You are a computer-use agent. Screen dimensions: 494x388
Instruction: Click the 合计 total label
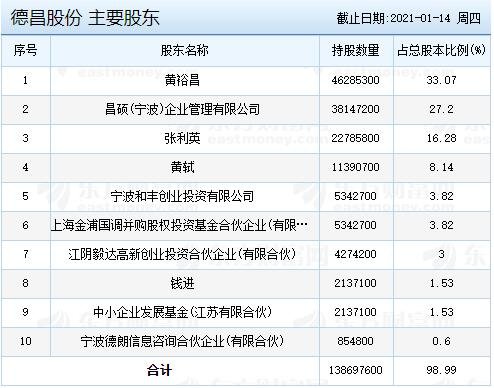pyautogui.click(x=160, y=370)
